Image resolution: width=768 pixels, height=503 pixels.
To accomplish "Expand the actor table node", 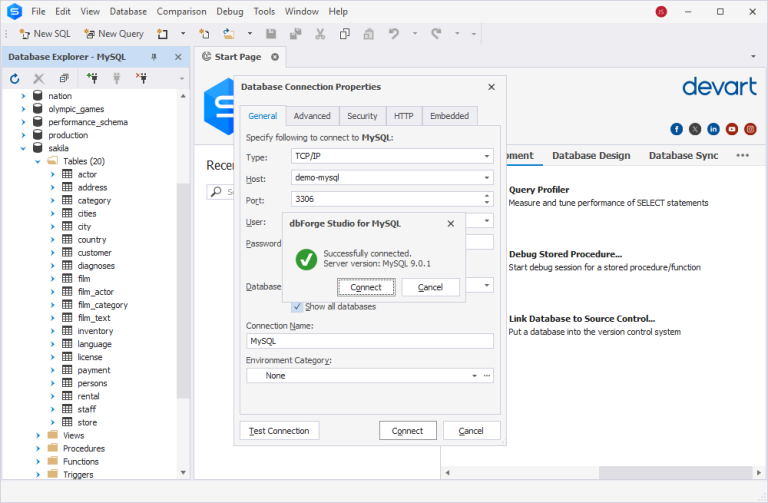I will coord(53,174).
